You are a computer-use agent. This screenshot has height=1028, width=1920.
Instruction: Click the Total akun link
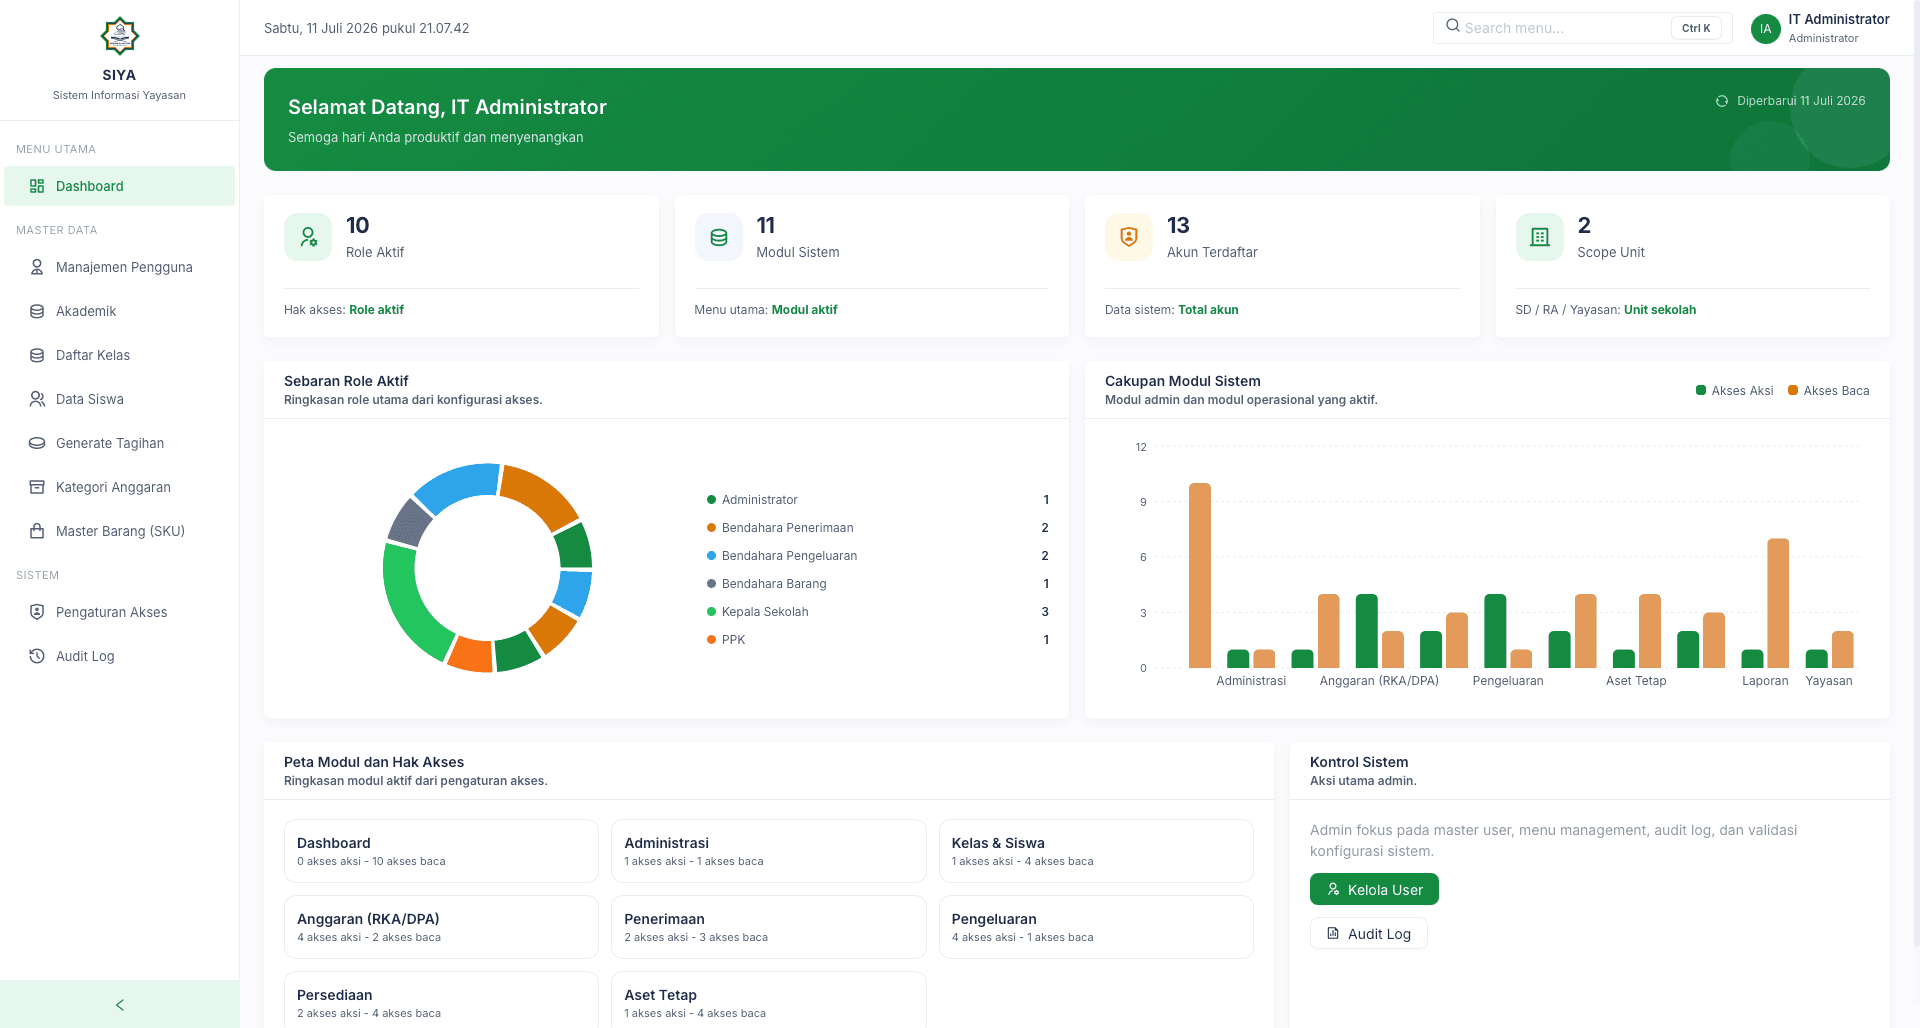pos(1208,310)
